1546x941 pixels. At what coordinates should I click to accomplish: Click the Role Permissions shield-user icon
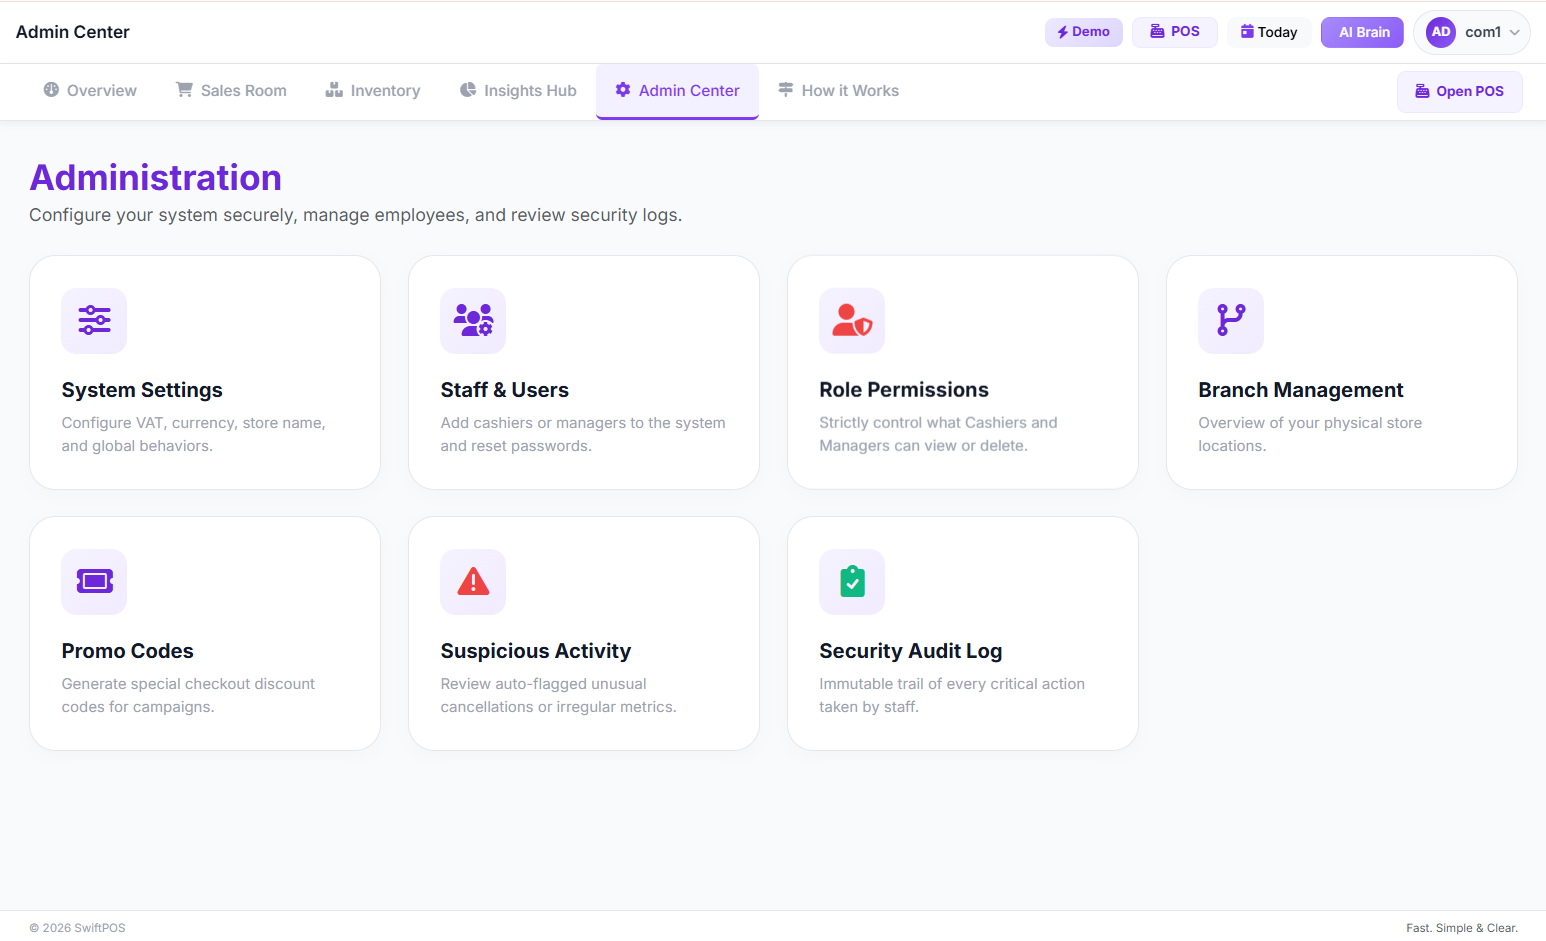852,320
